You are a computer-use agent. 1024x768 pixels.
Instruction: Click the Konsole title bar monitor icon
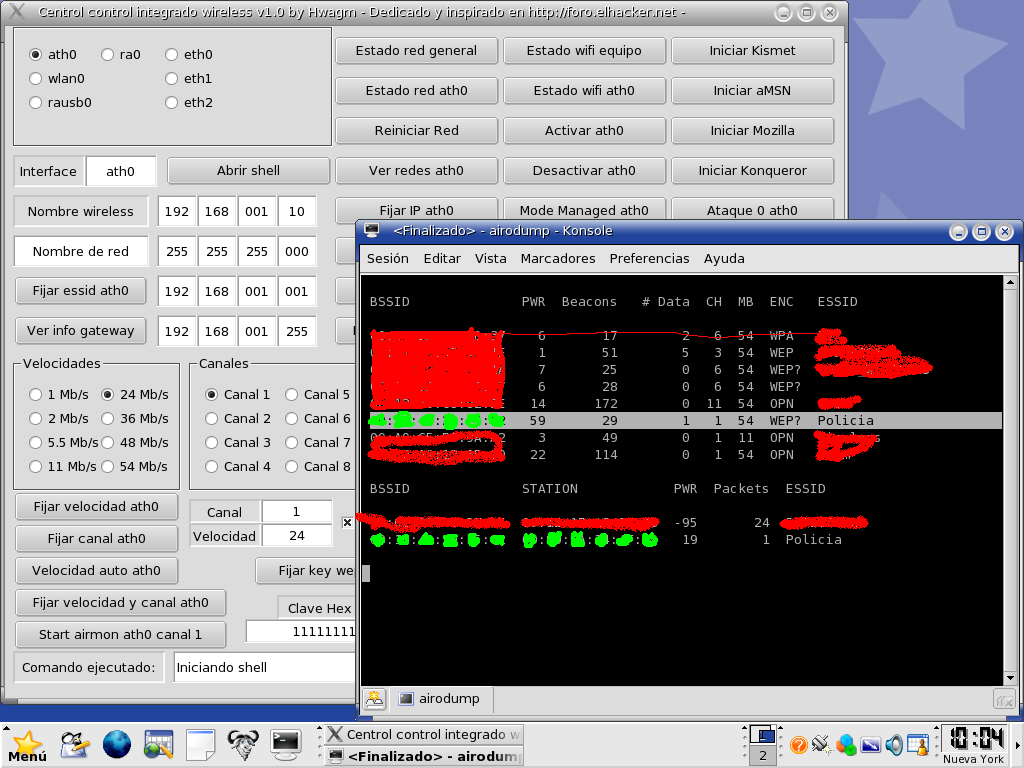tap(372, 231)
